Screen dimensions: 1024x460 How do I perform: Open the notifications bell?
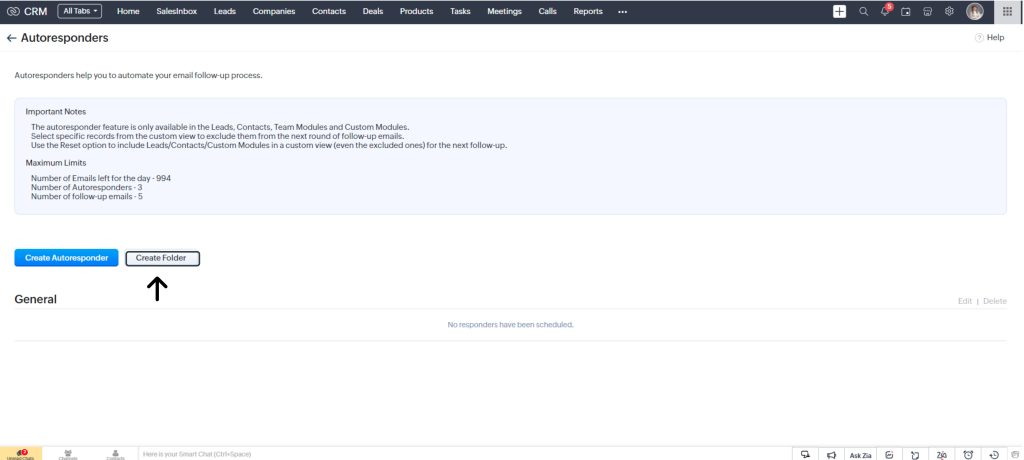pos(885,11)
